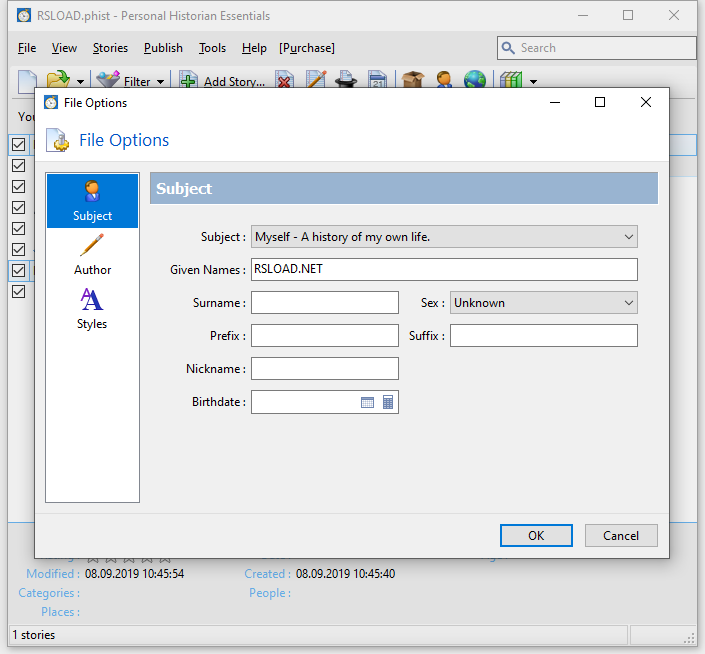Click the Filter funnel icon

pos(108,80)
